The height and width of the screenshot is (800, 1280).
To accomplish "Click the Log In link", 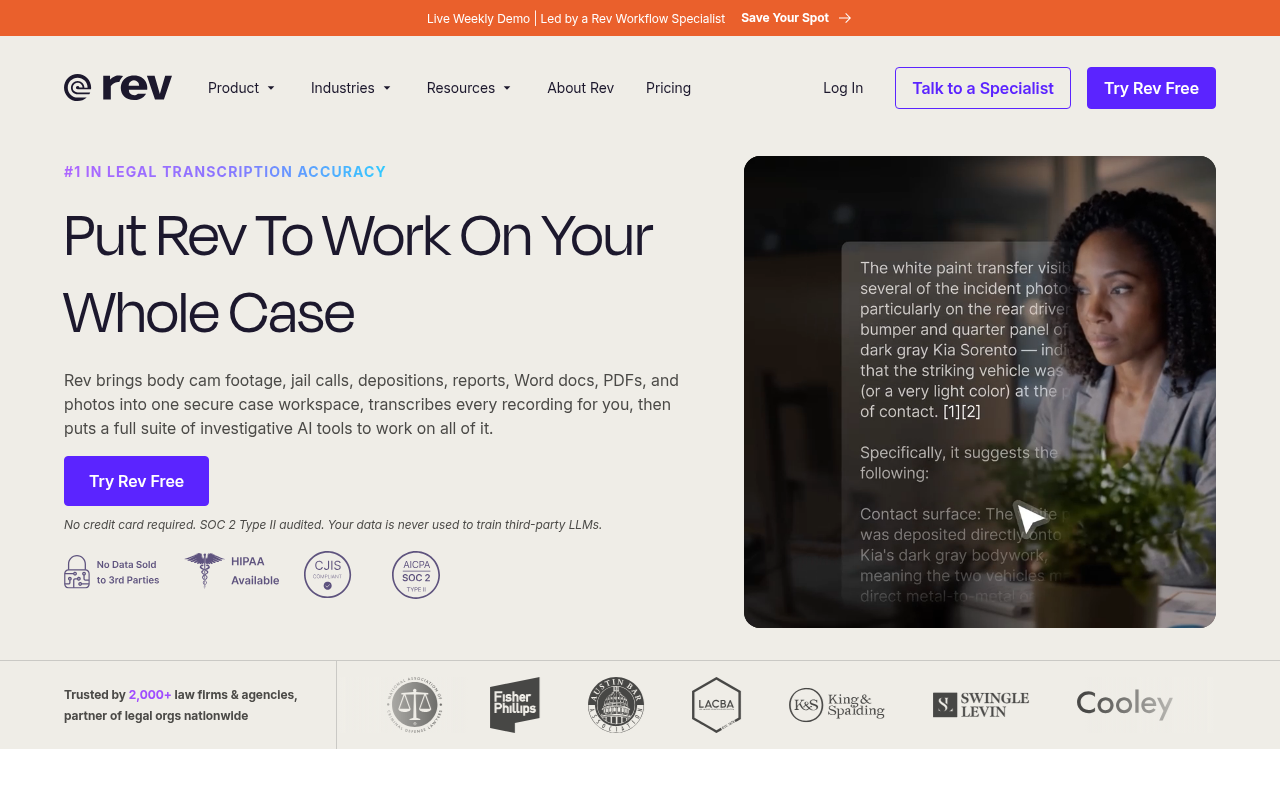I will click(843, 88).
